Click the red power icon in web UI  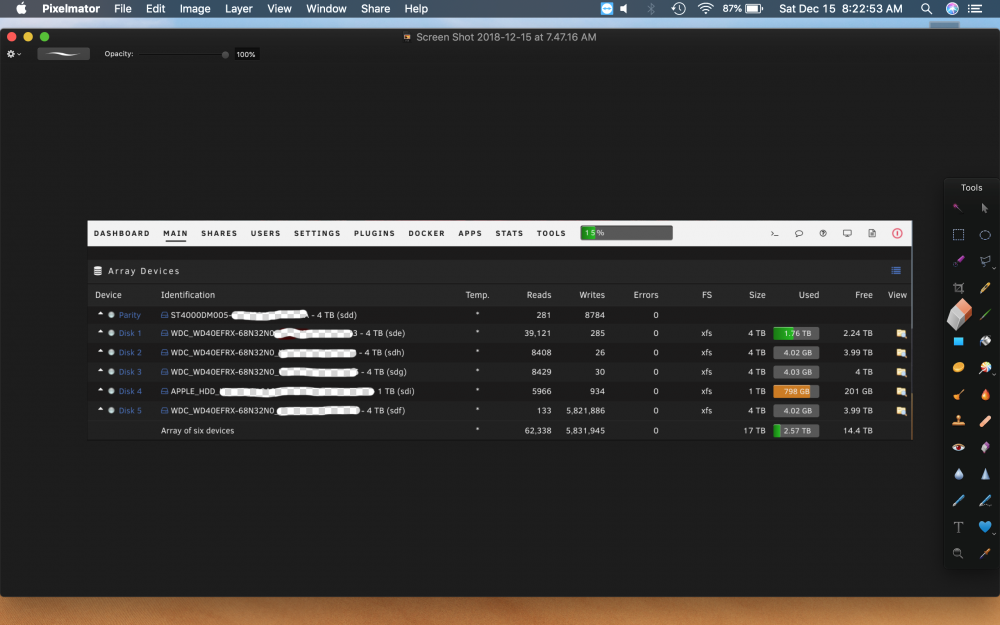(897, 233)
